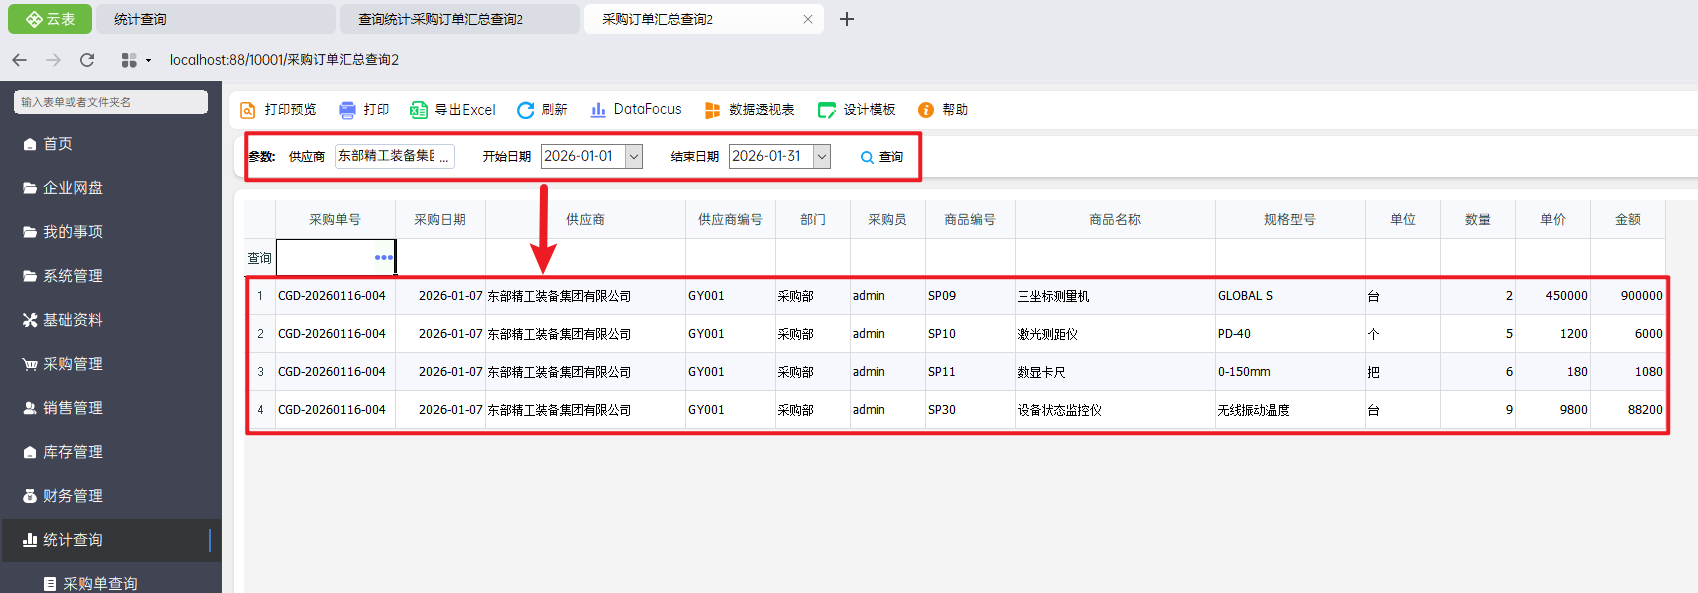Click the 采购日期 column header

pyautogui.click(x=440, y=220)
